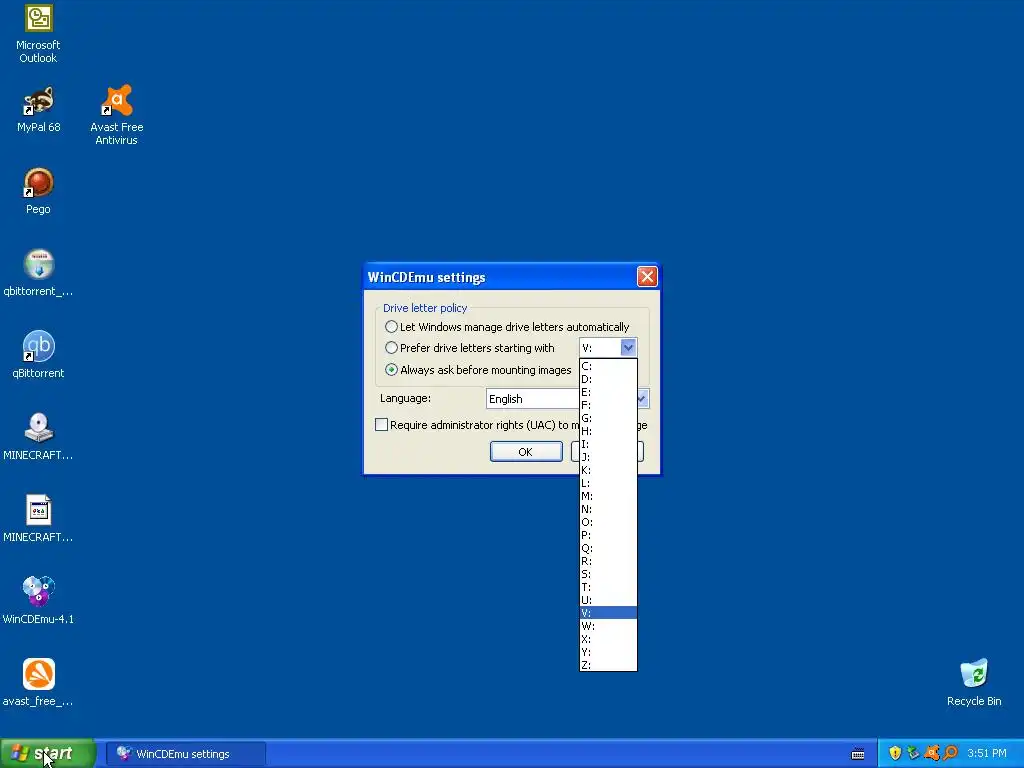Pick X: in the drive letter list
The height and width of the screenshot is (768, 1024).
[x=608, y=639]
